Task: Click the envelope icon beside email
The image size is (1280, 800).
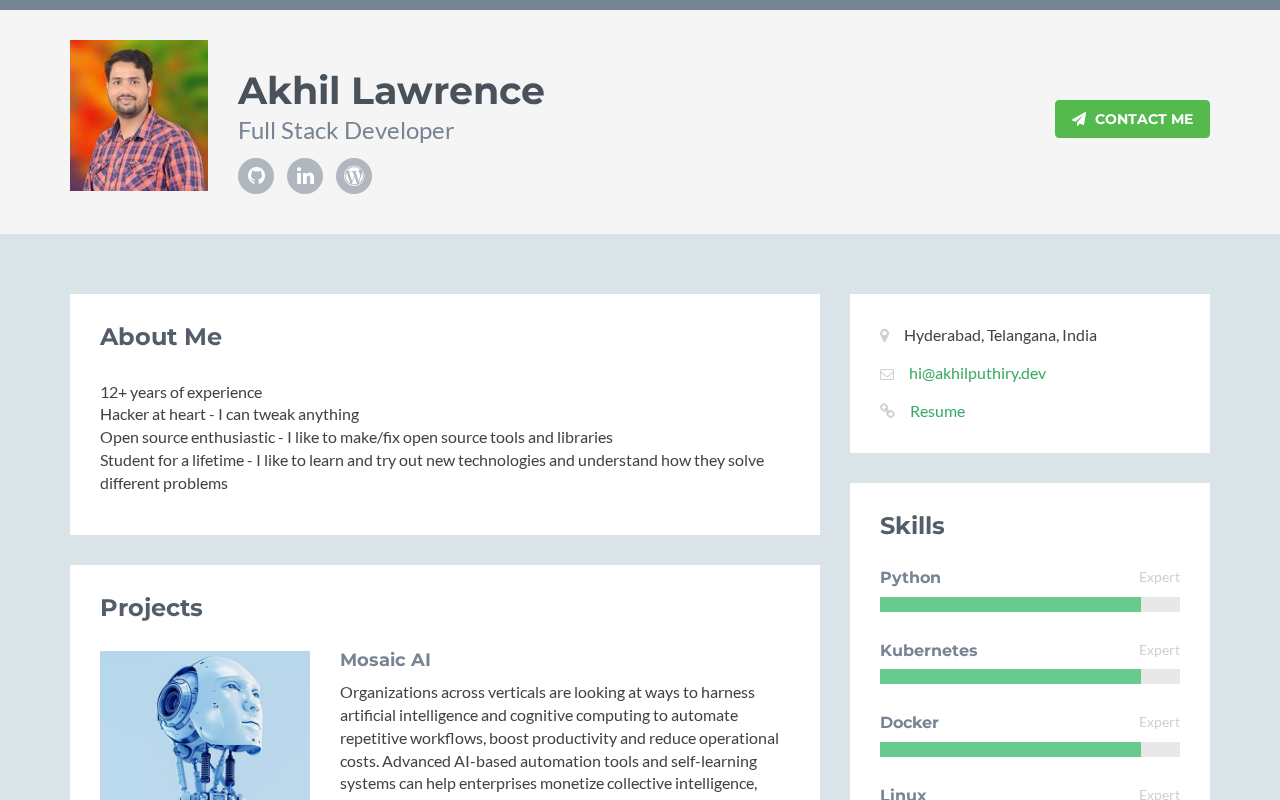Action: click(887, 374)
